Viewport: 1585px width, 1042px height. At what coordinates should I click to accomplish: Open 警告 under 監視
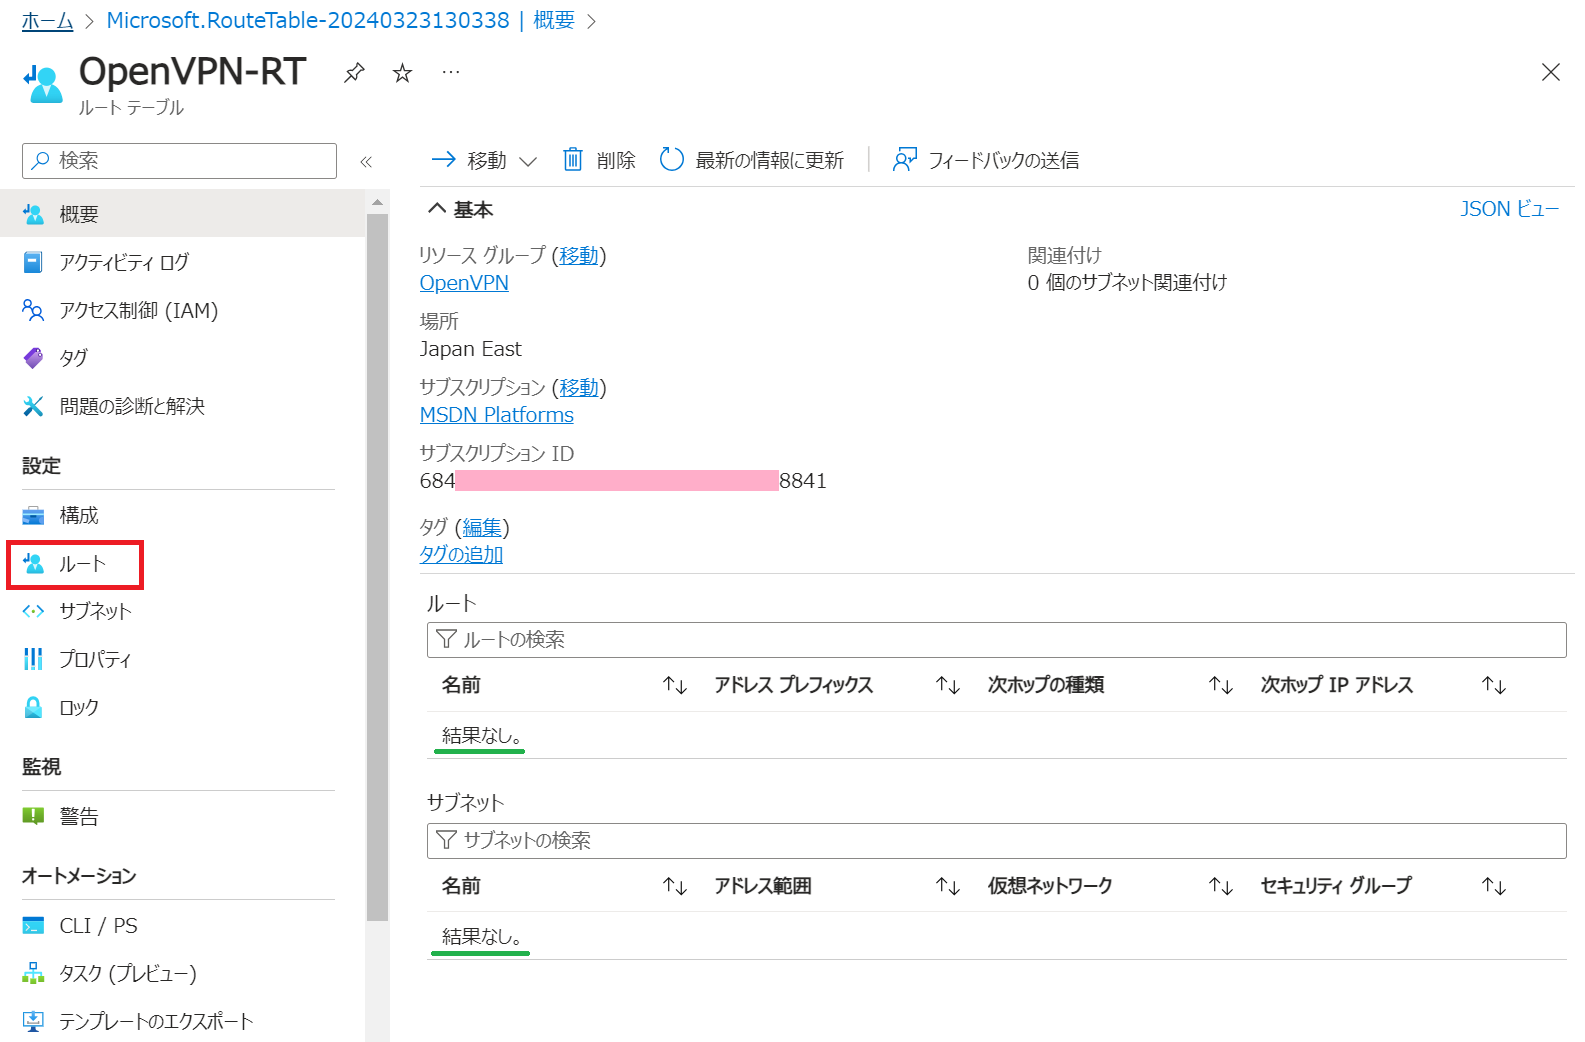tap(182, 816)
